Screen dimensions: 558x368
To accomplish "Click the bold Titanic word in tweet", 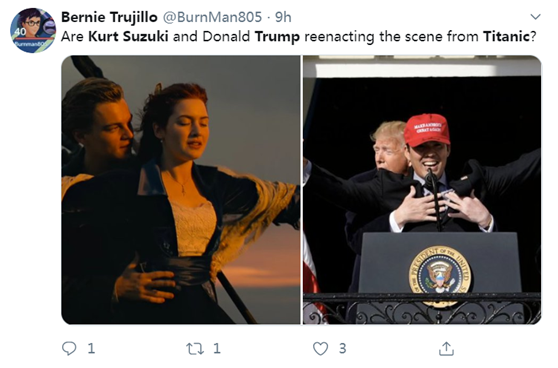I will [506, 36].
